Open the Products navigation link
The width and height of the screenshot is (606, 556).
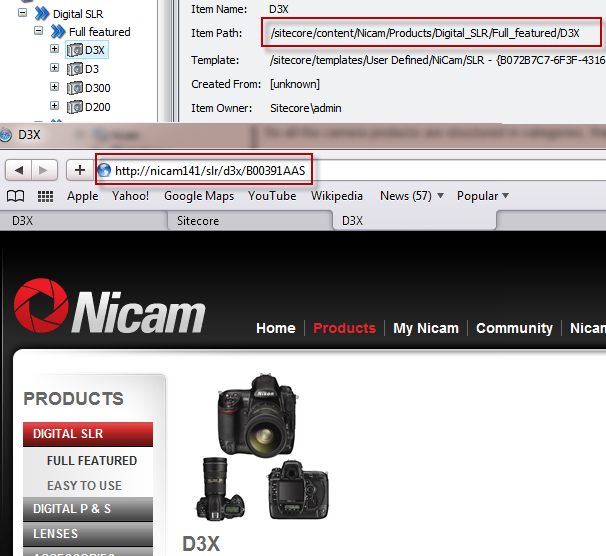coord(344,328)
